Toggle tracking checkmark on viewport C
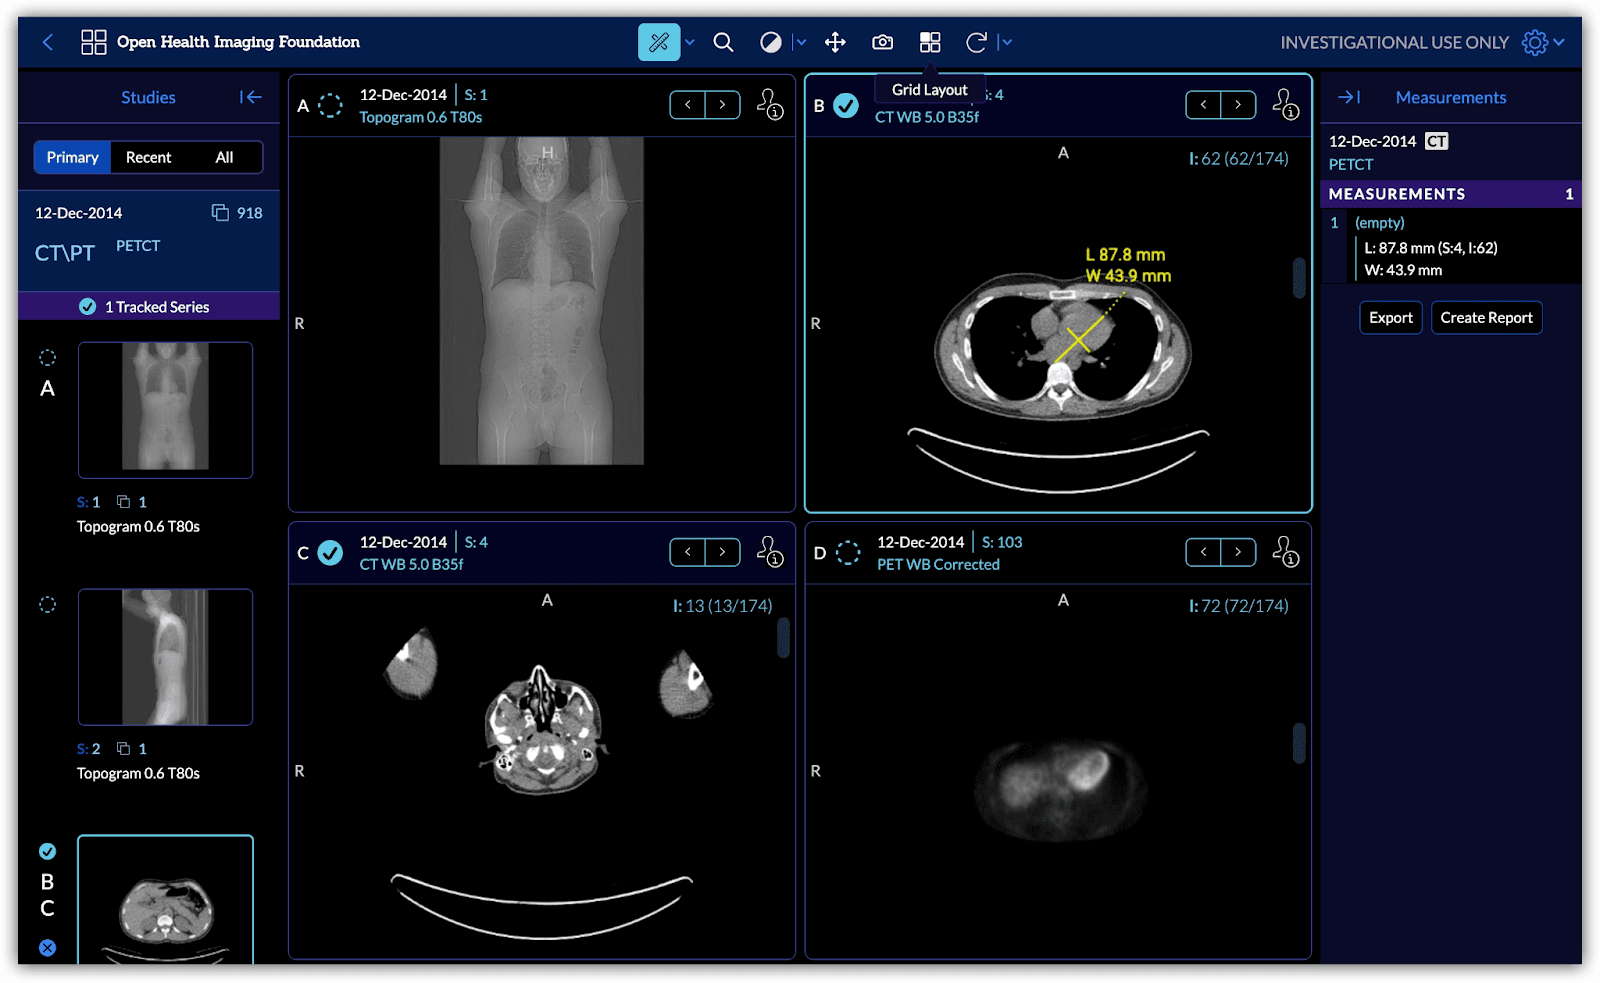The image size is (1600, 983). point(331,551)
